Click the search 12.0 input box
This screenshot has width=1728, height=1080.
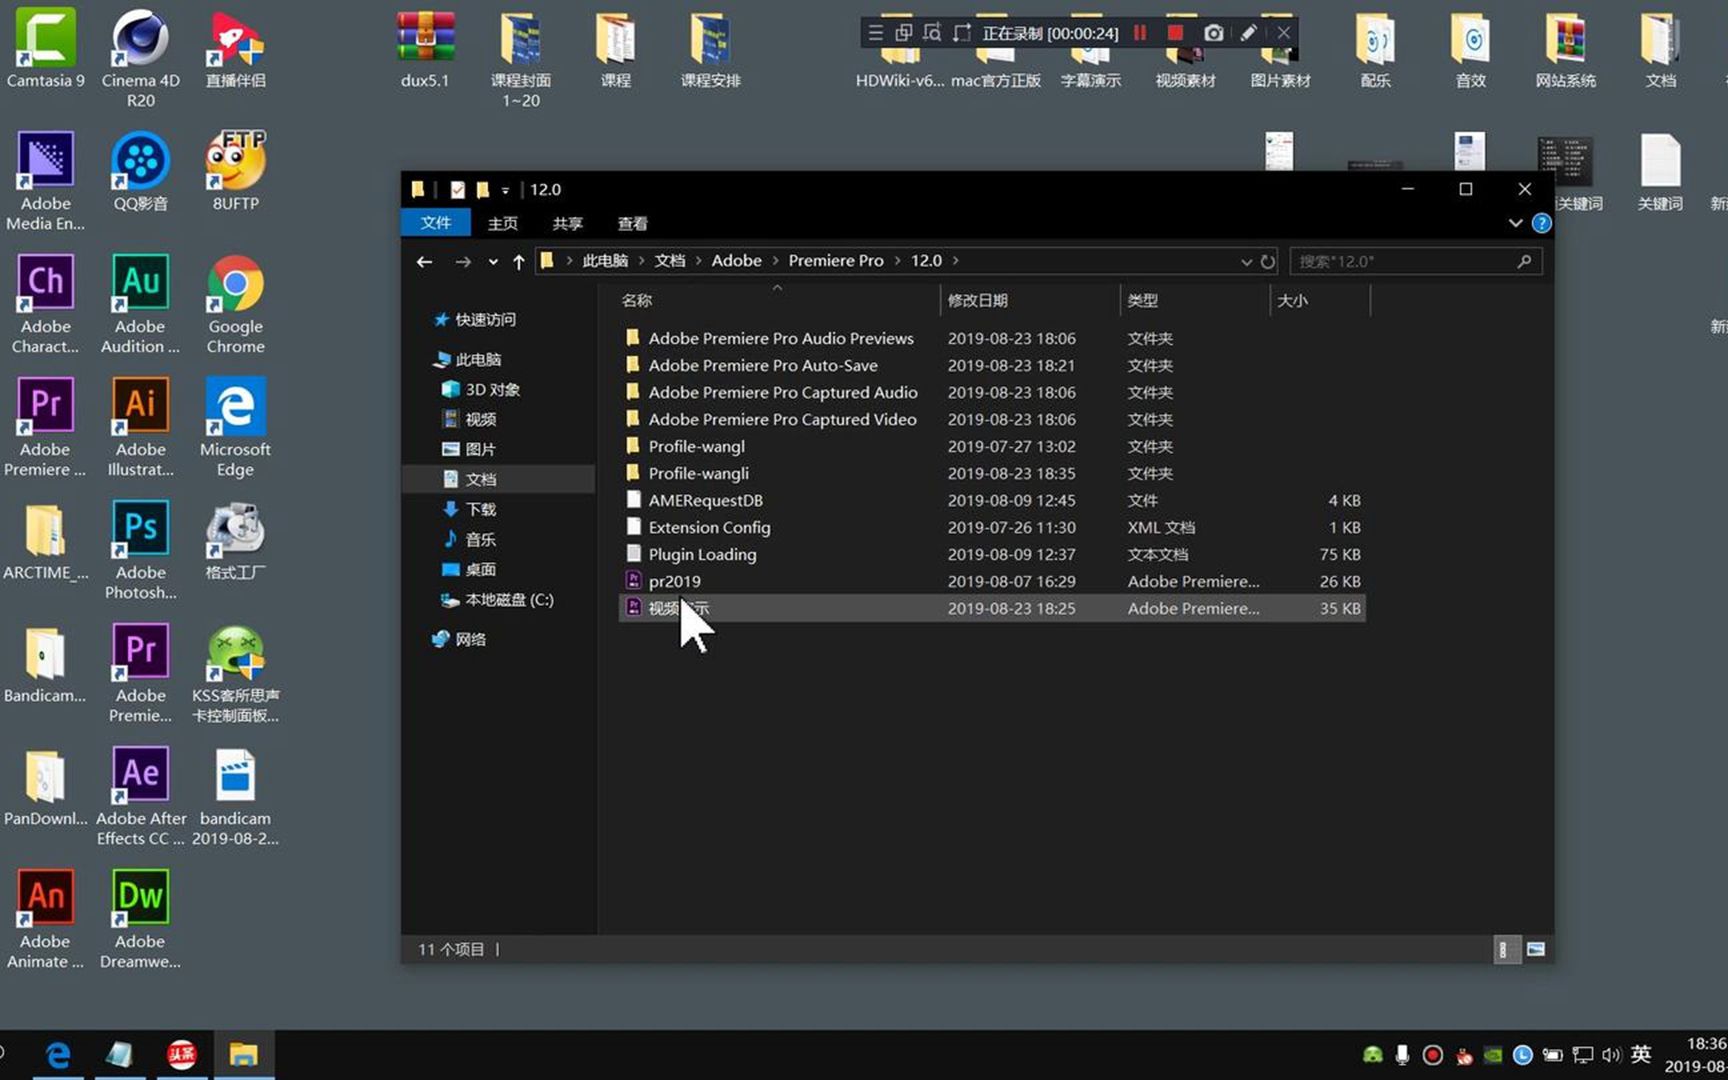1415,261
